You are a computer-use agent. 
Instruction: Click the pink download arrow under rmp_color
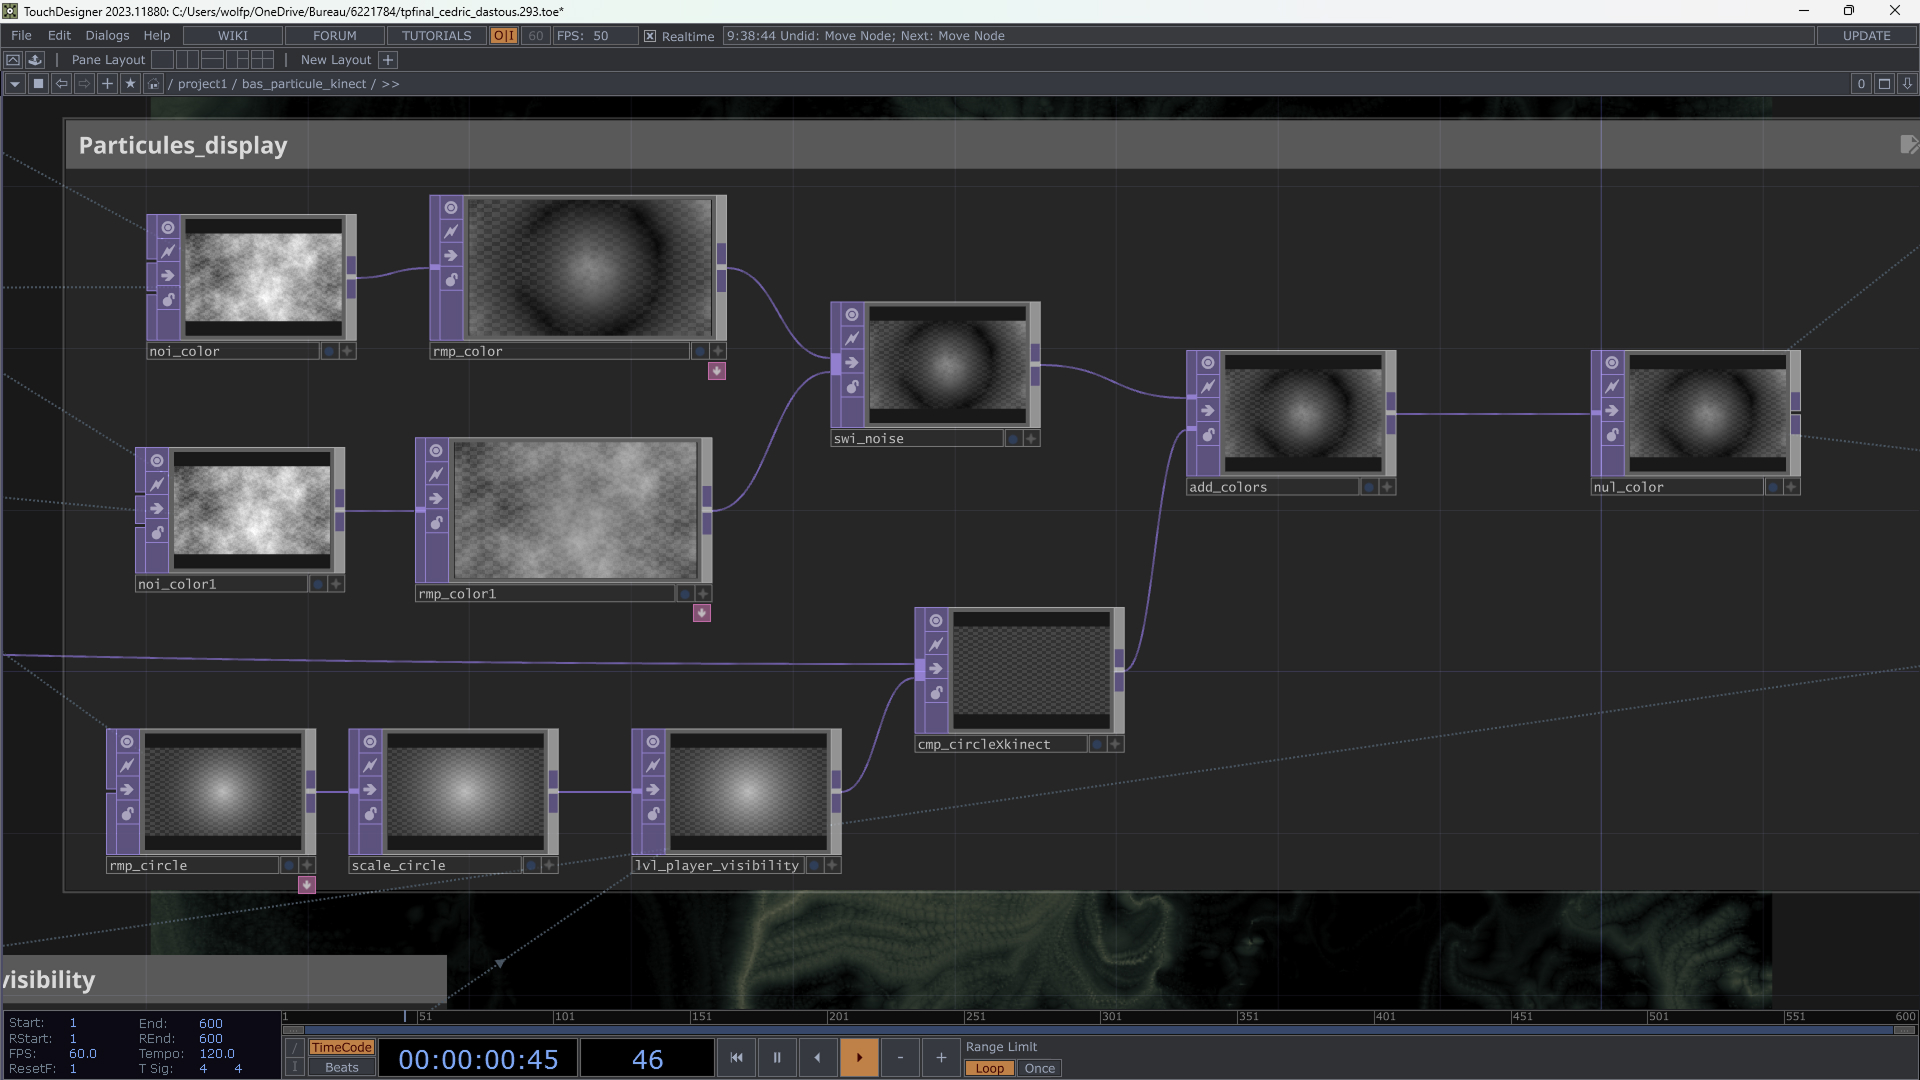click(x=717, y=371)
